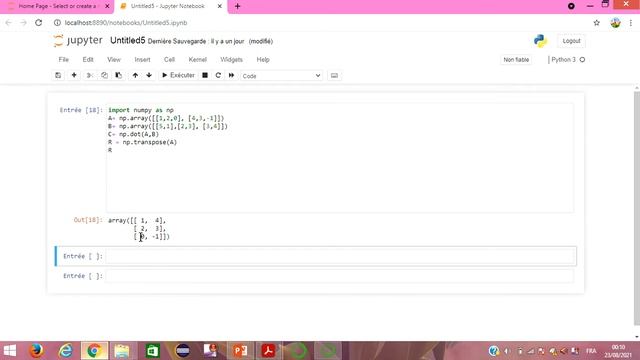Click the Non fiable trust button
This screenshot has width=640, height=360.
[x=516, y=60]
